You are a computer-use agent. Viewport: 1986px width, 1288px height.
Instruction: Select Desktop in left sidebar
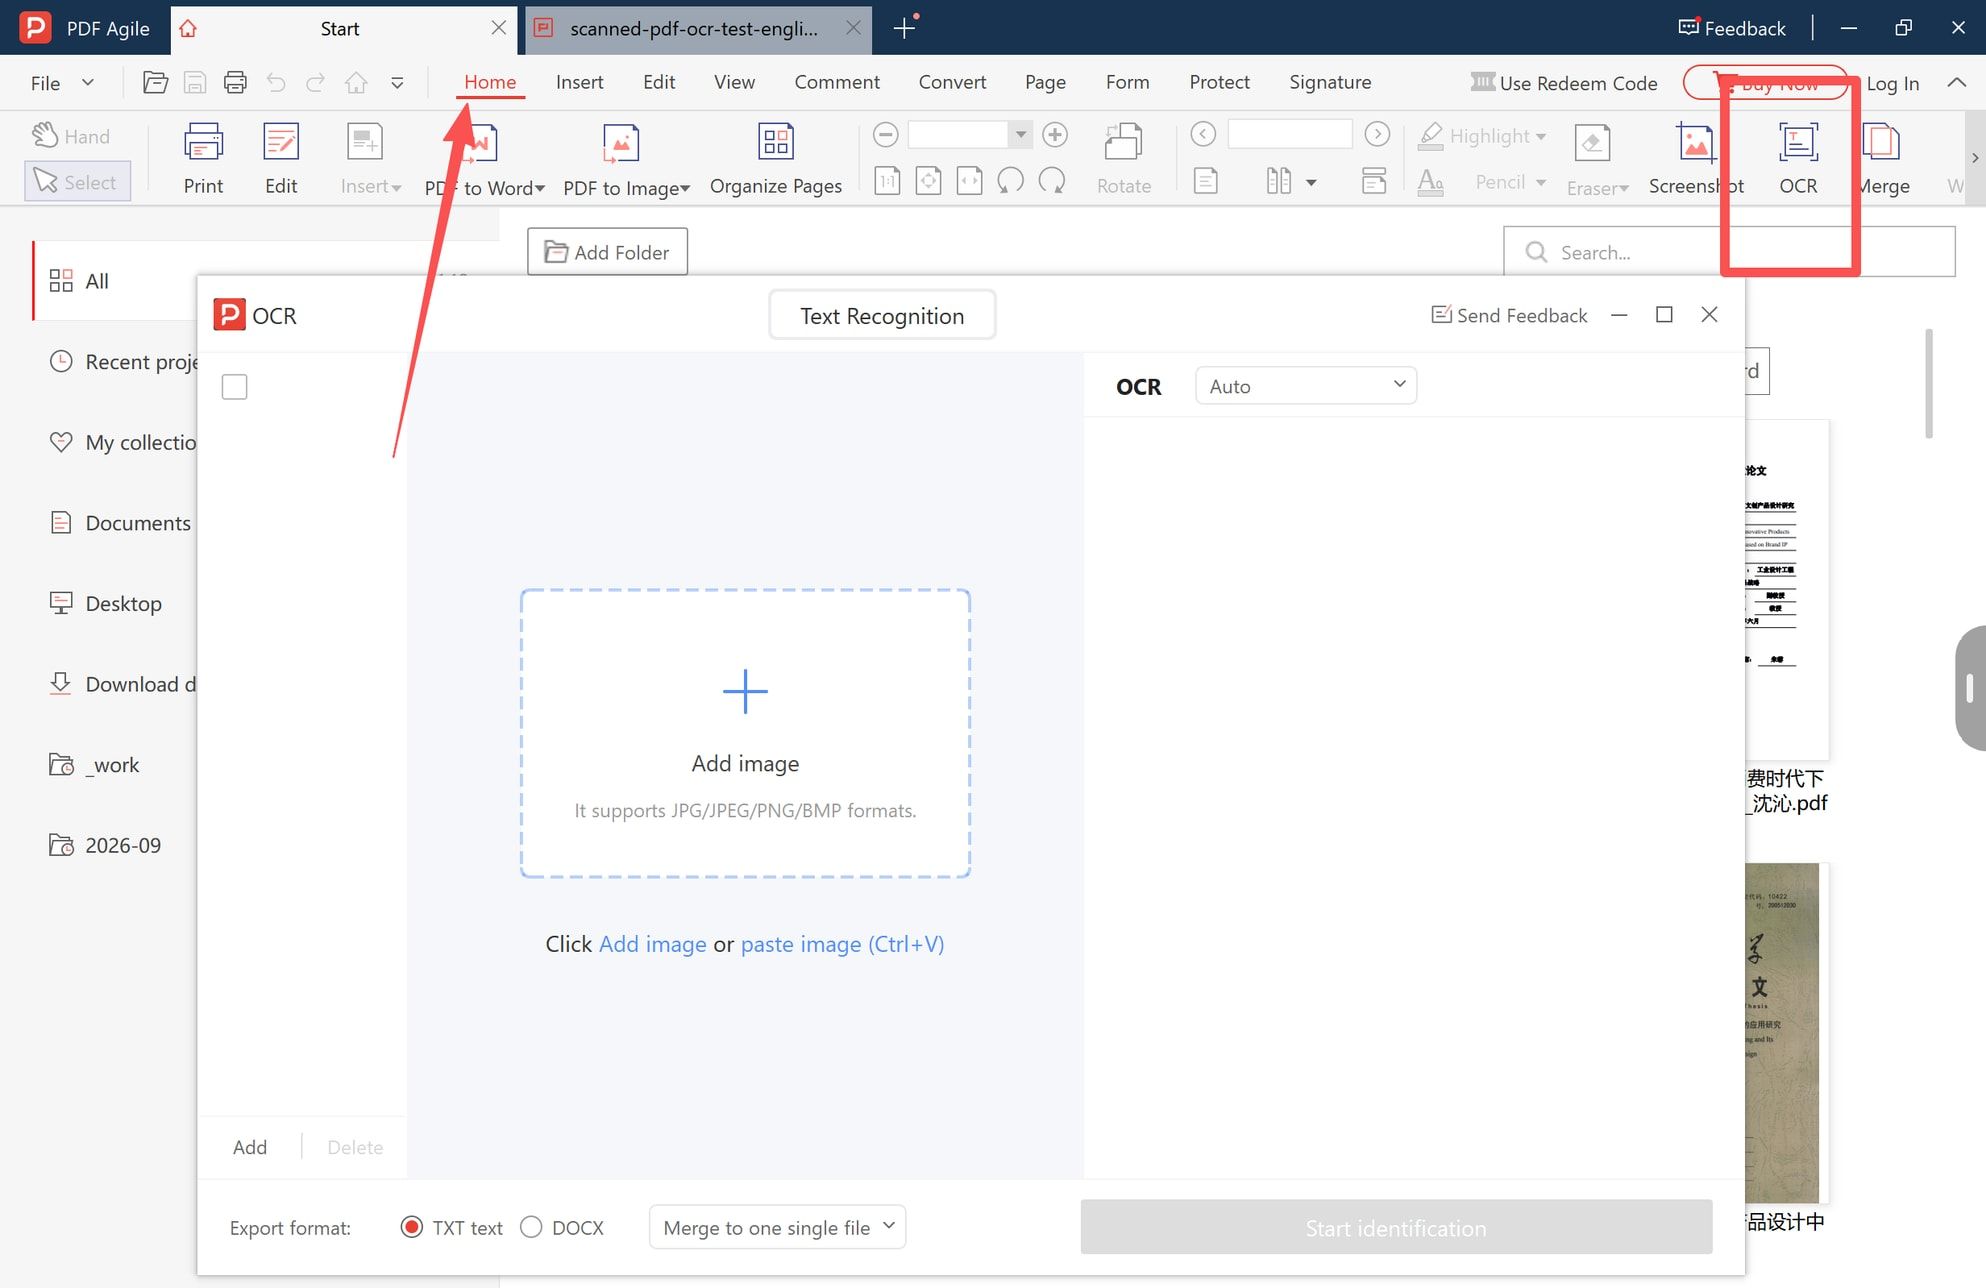point(105,603)
